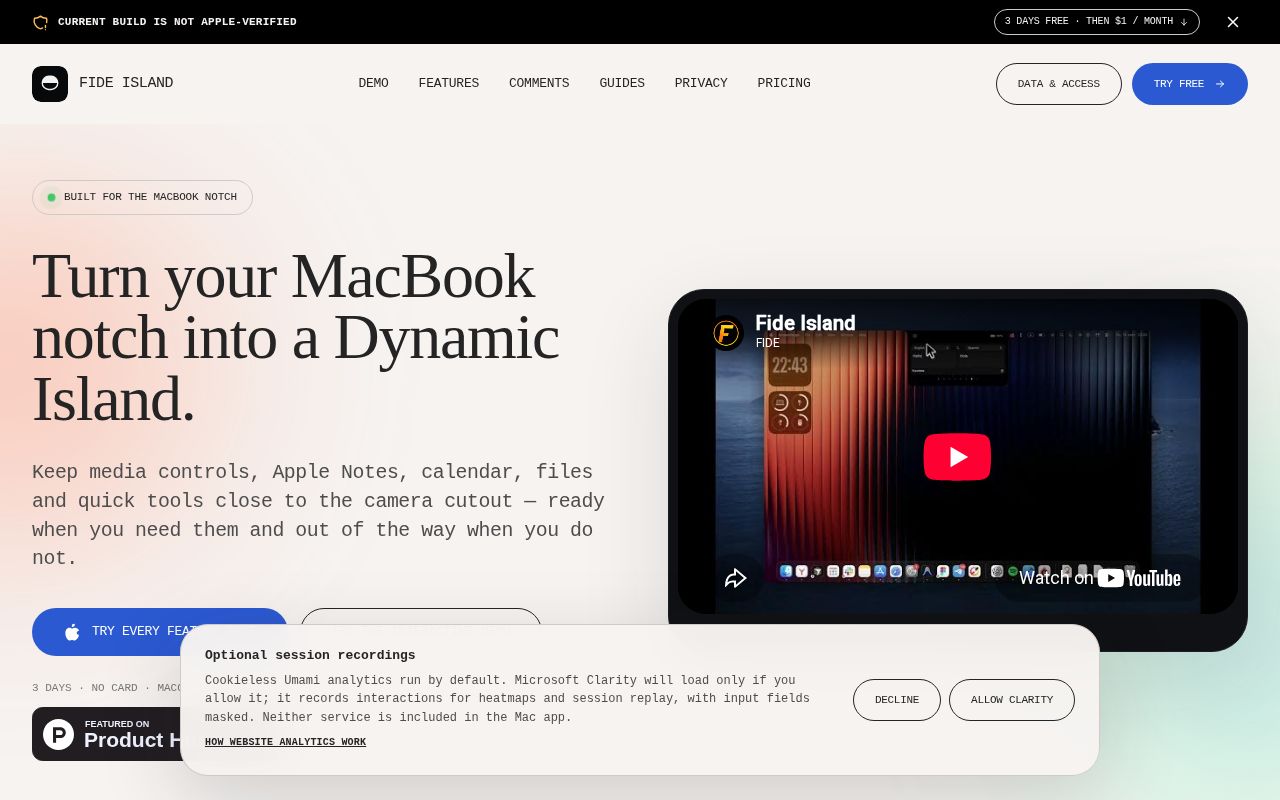This screenshot has height=800, width=1280.
Task: Click the Watch on YouTube logo
Action: (x=1100, y=578)
